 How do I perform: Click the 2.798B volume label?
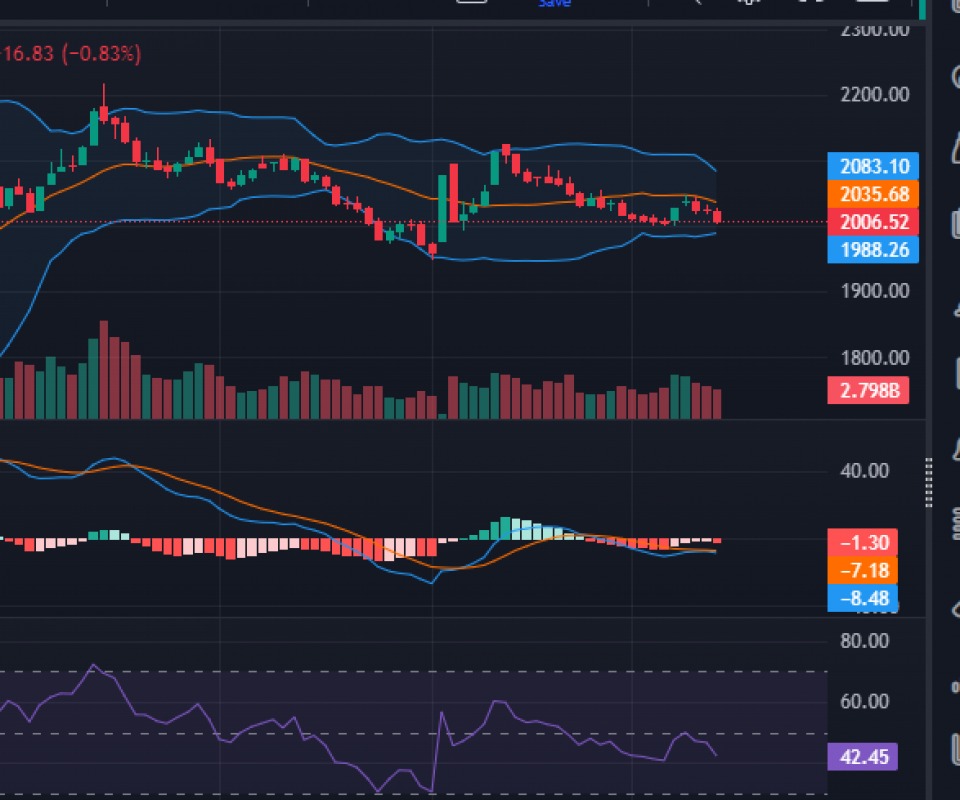(x=868, y=390)
